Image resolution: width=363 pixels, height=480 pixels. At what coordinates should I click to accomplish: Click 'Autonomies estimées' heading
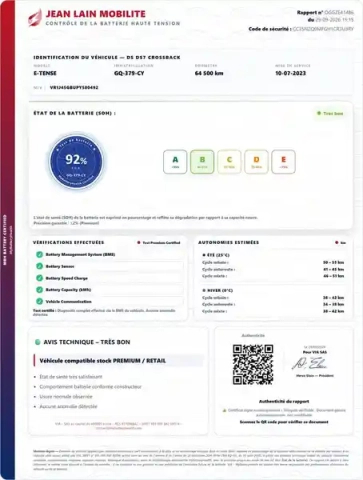pos(229,242)
